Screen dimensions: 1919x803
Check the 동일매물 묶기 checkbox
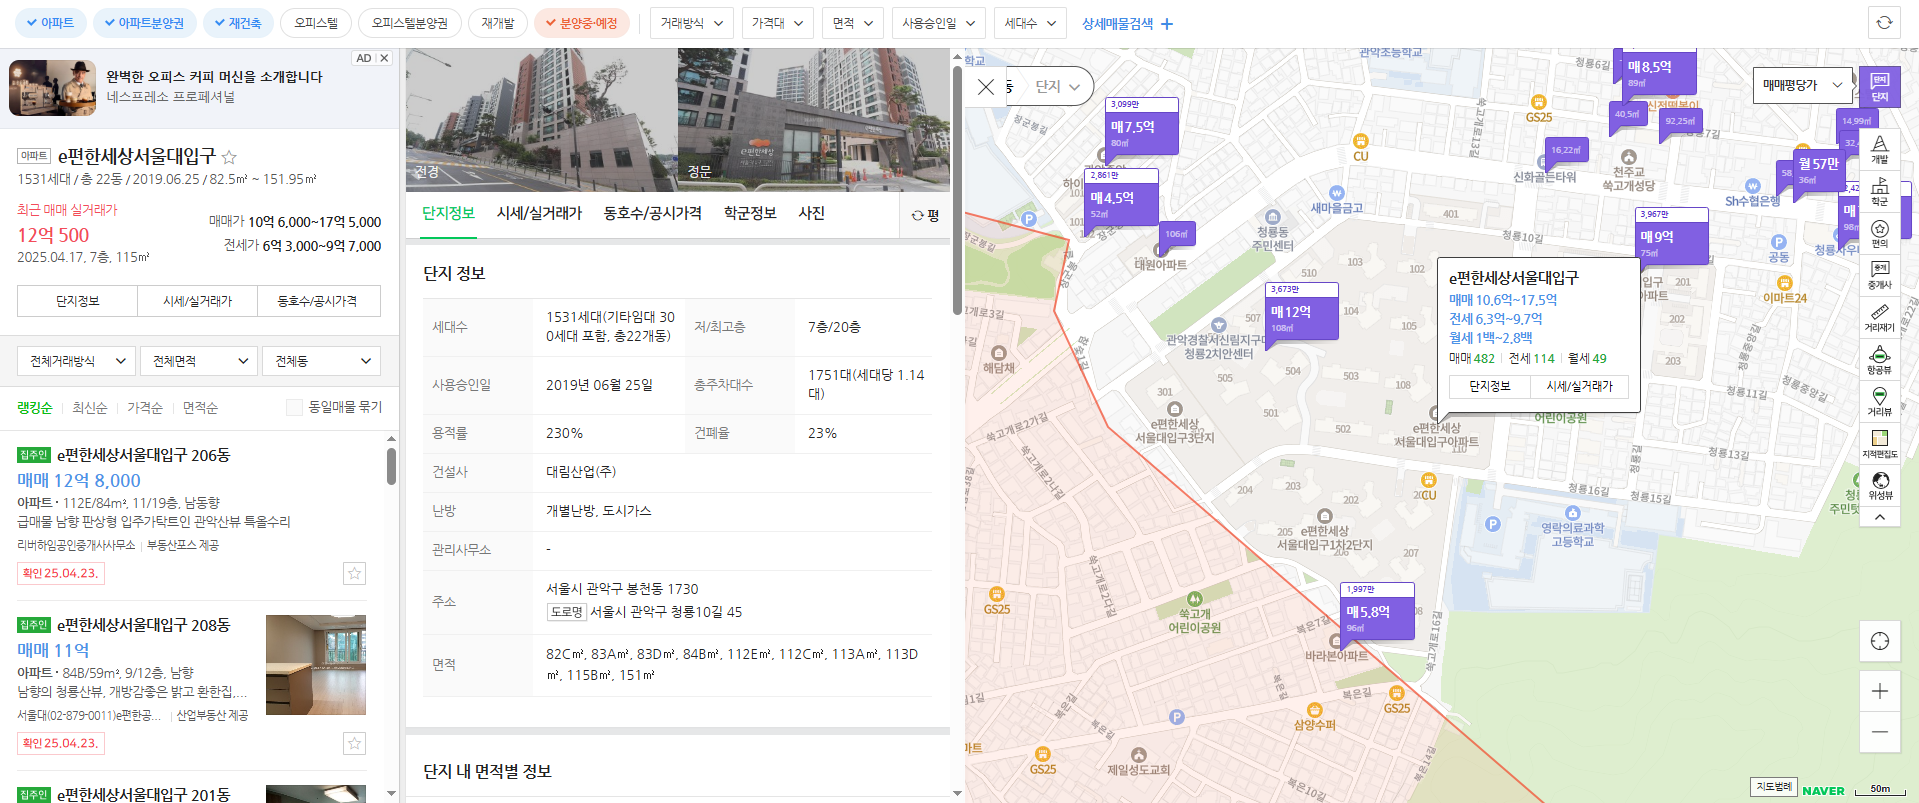tap(294, 407)
